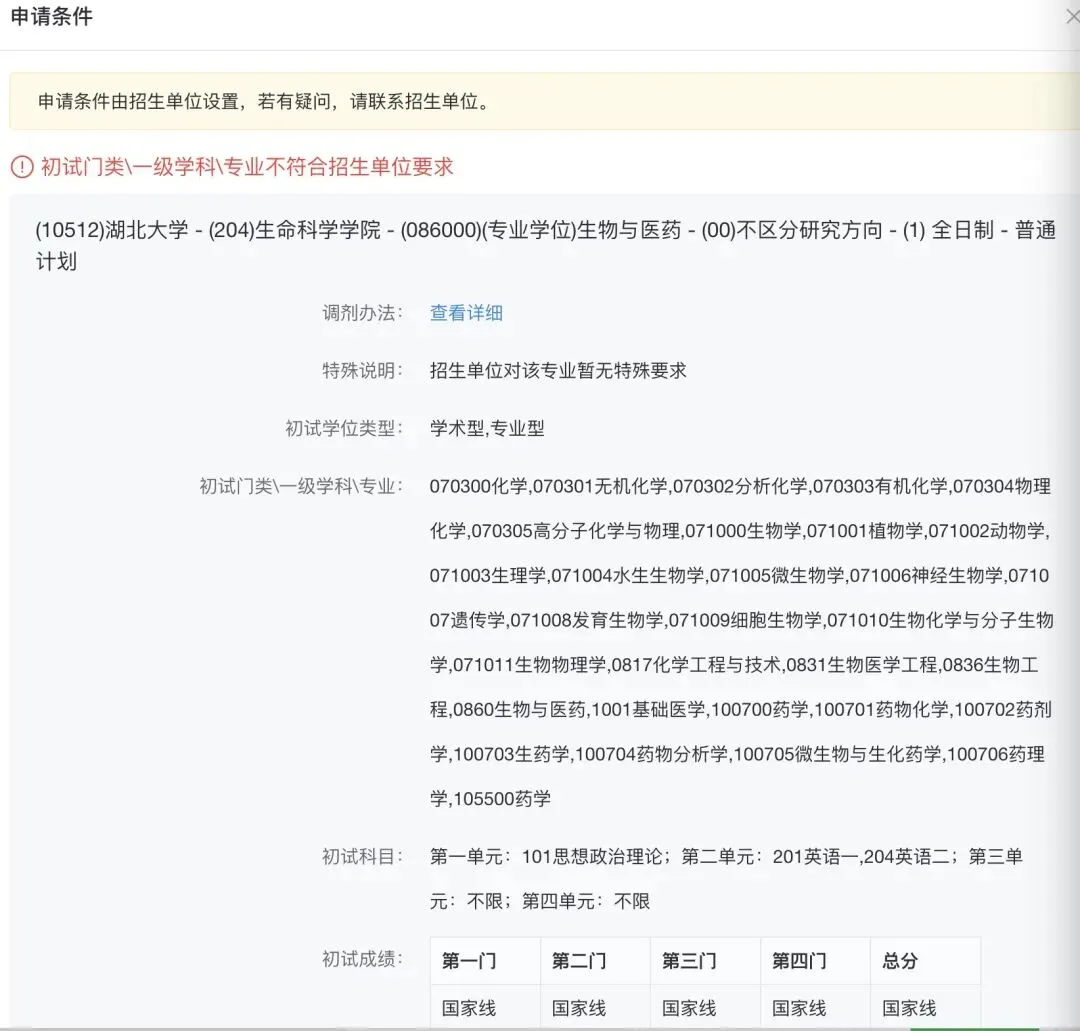The image size is (1080, 1031).
Task: Click the 总分 table header
Action: [926, 961]
